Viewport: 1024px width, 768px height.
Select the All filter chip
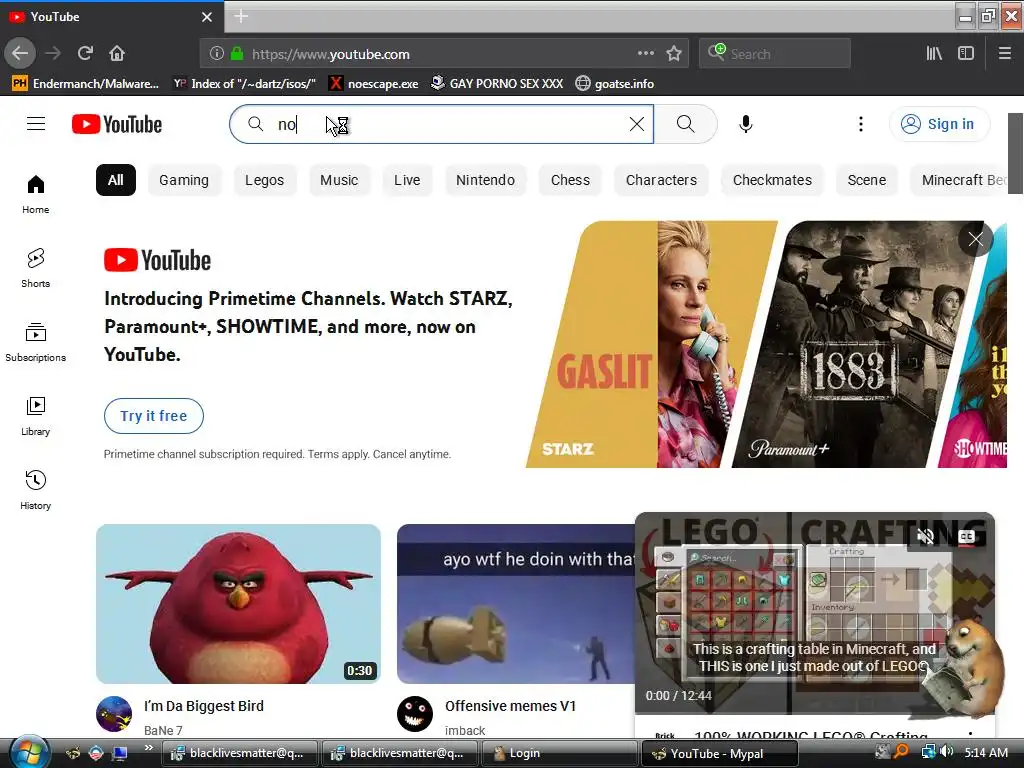click(116, 180)
